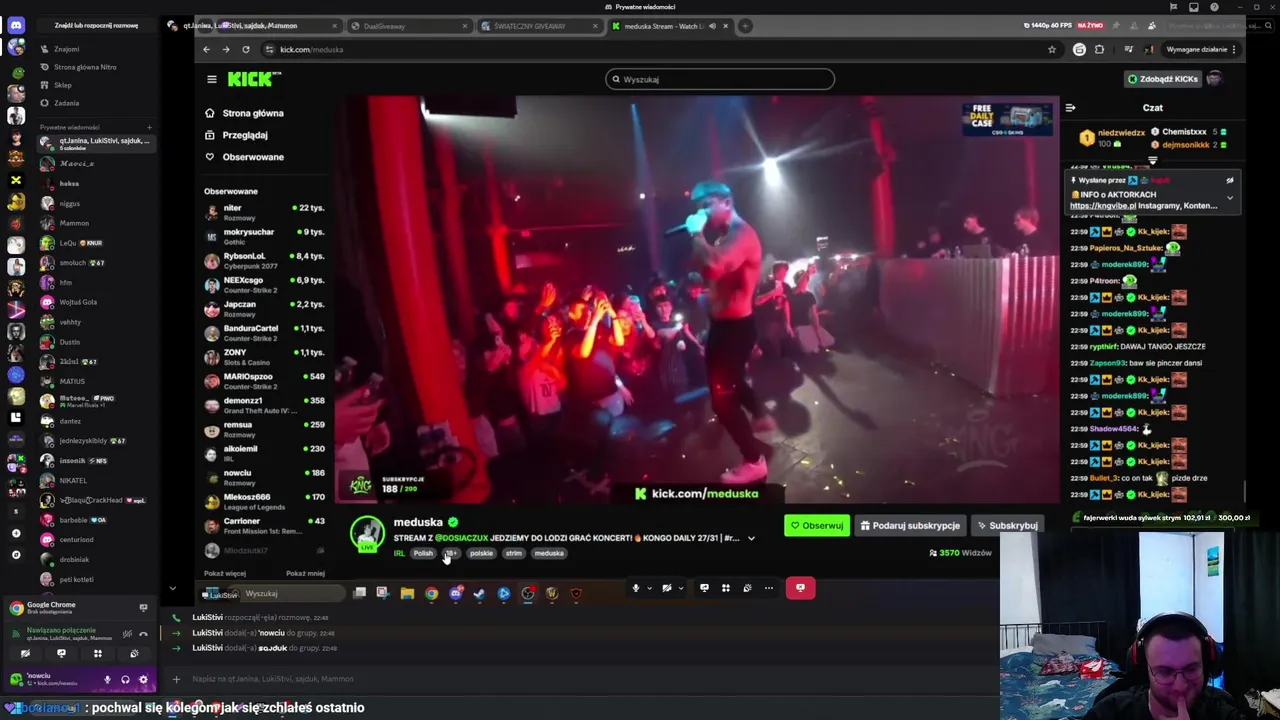1280x720 pixels.
Task: Open a new browser tab
Action: 745,26
